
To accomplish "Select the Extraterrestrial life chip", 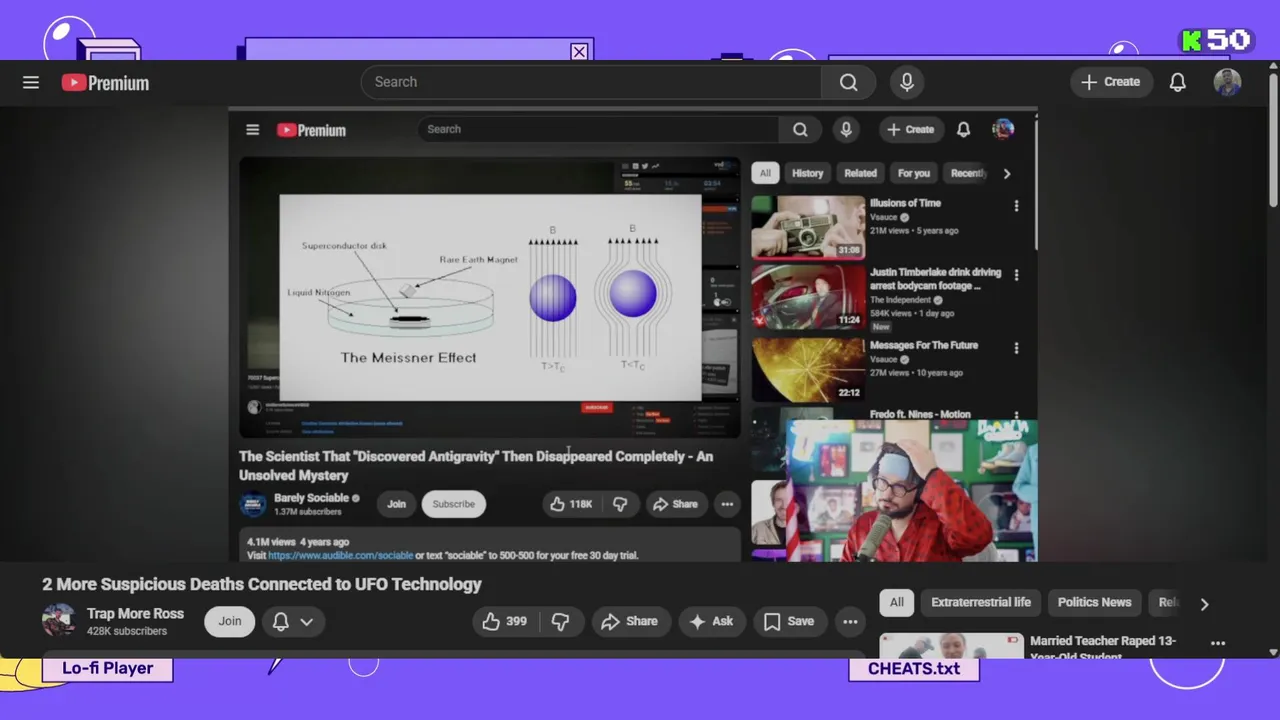I will coord(981,602).
